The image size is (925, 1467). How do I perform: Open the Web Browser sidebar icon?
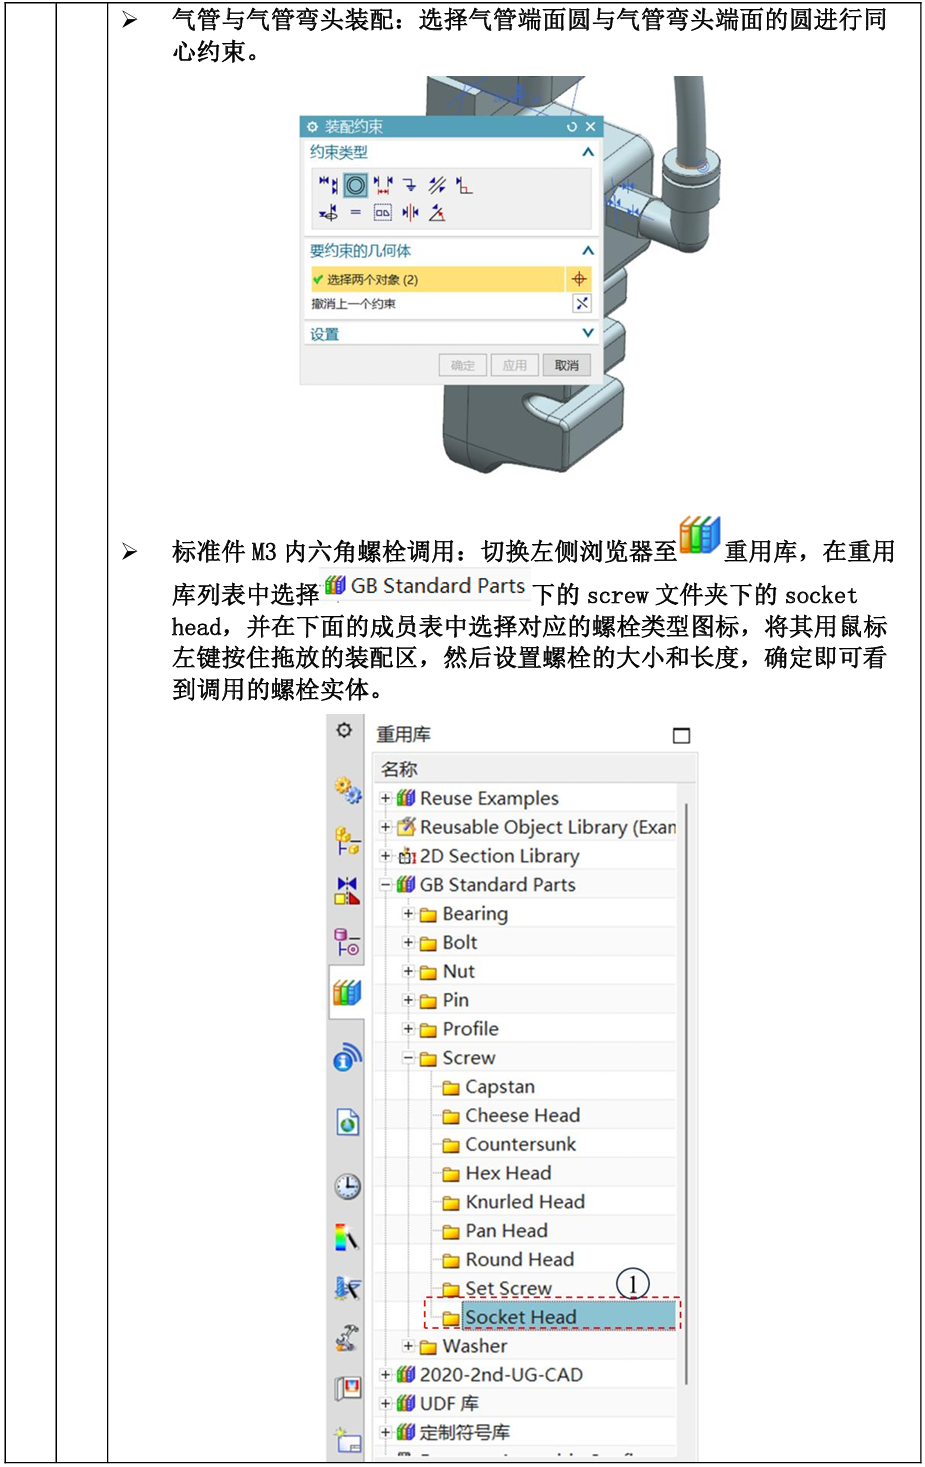pyautogui.click(x=347, y=1123)
